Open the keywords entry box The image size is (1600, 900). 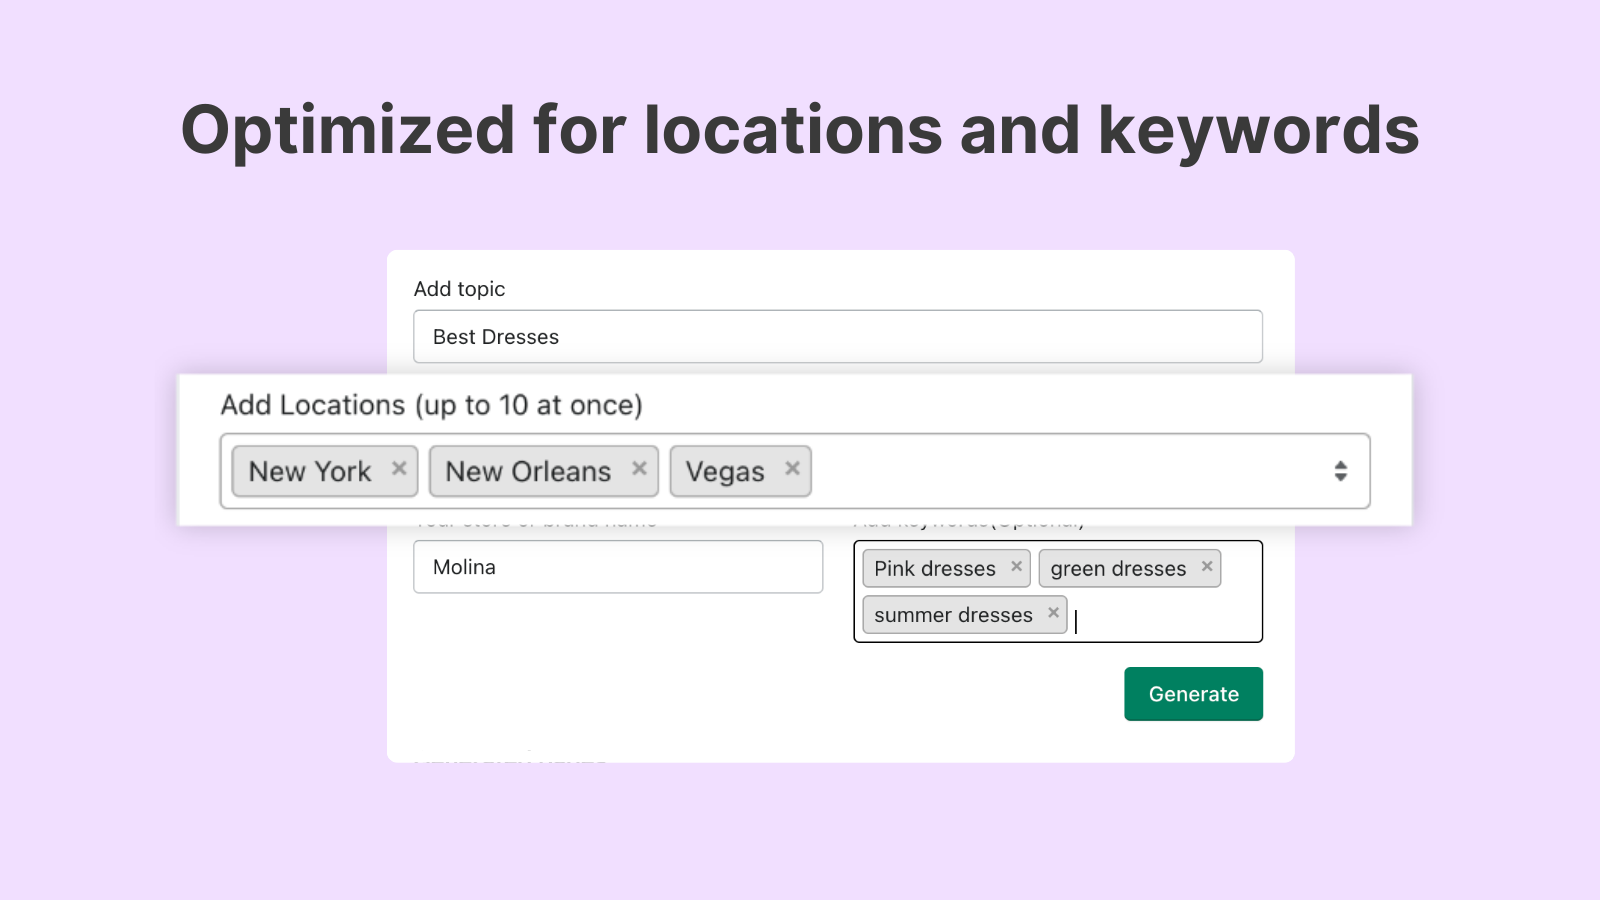coord(1150,615)
